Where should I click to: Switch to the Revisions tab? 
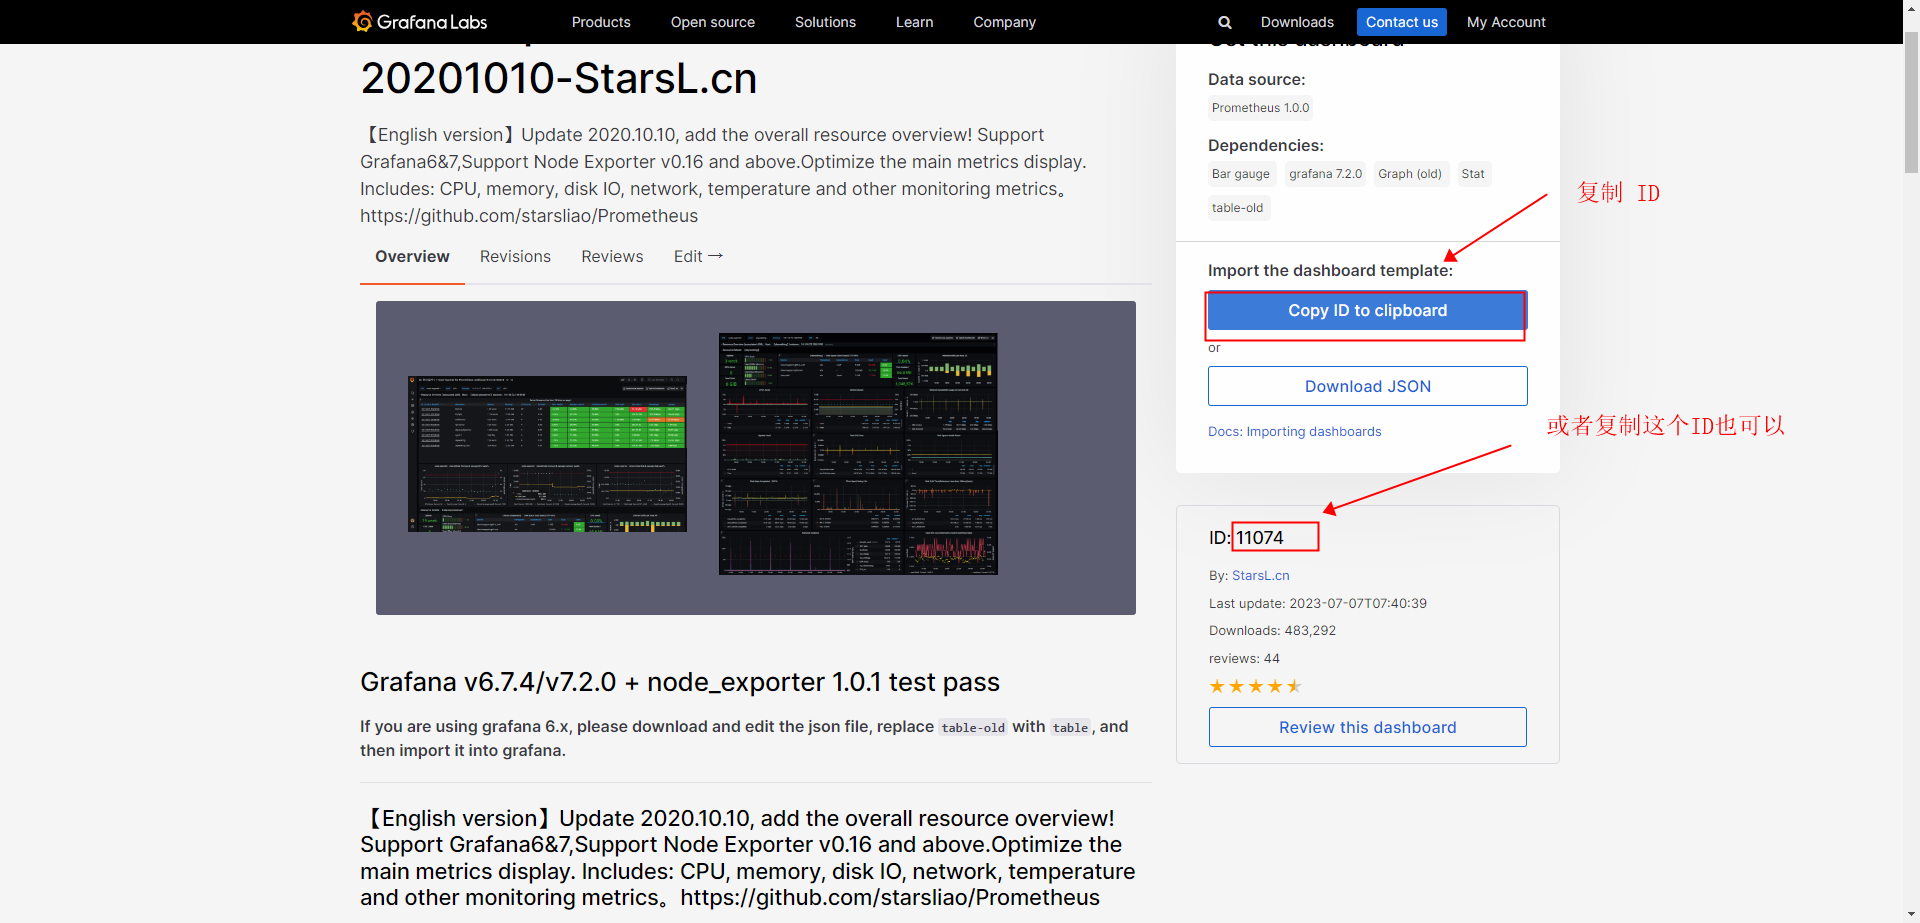[515, 257]
